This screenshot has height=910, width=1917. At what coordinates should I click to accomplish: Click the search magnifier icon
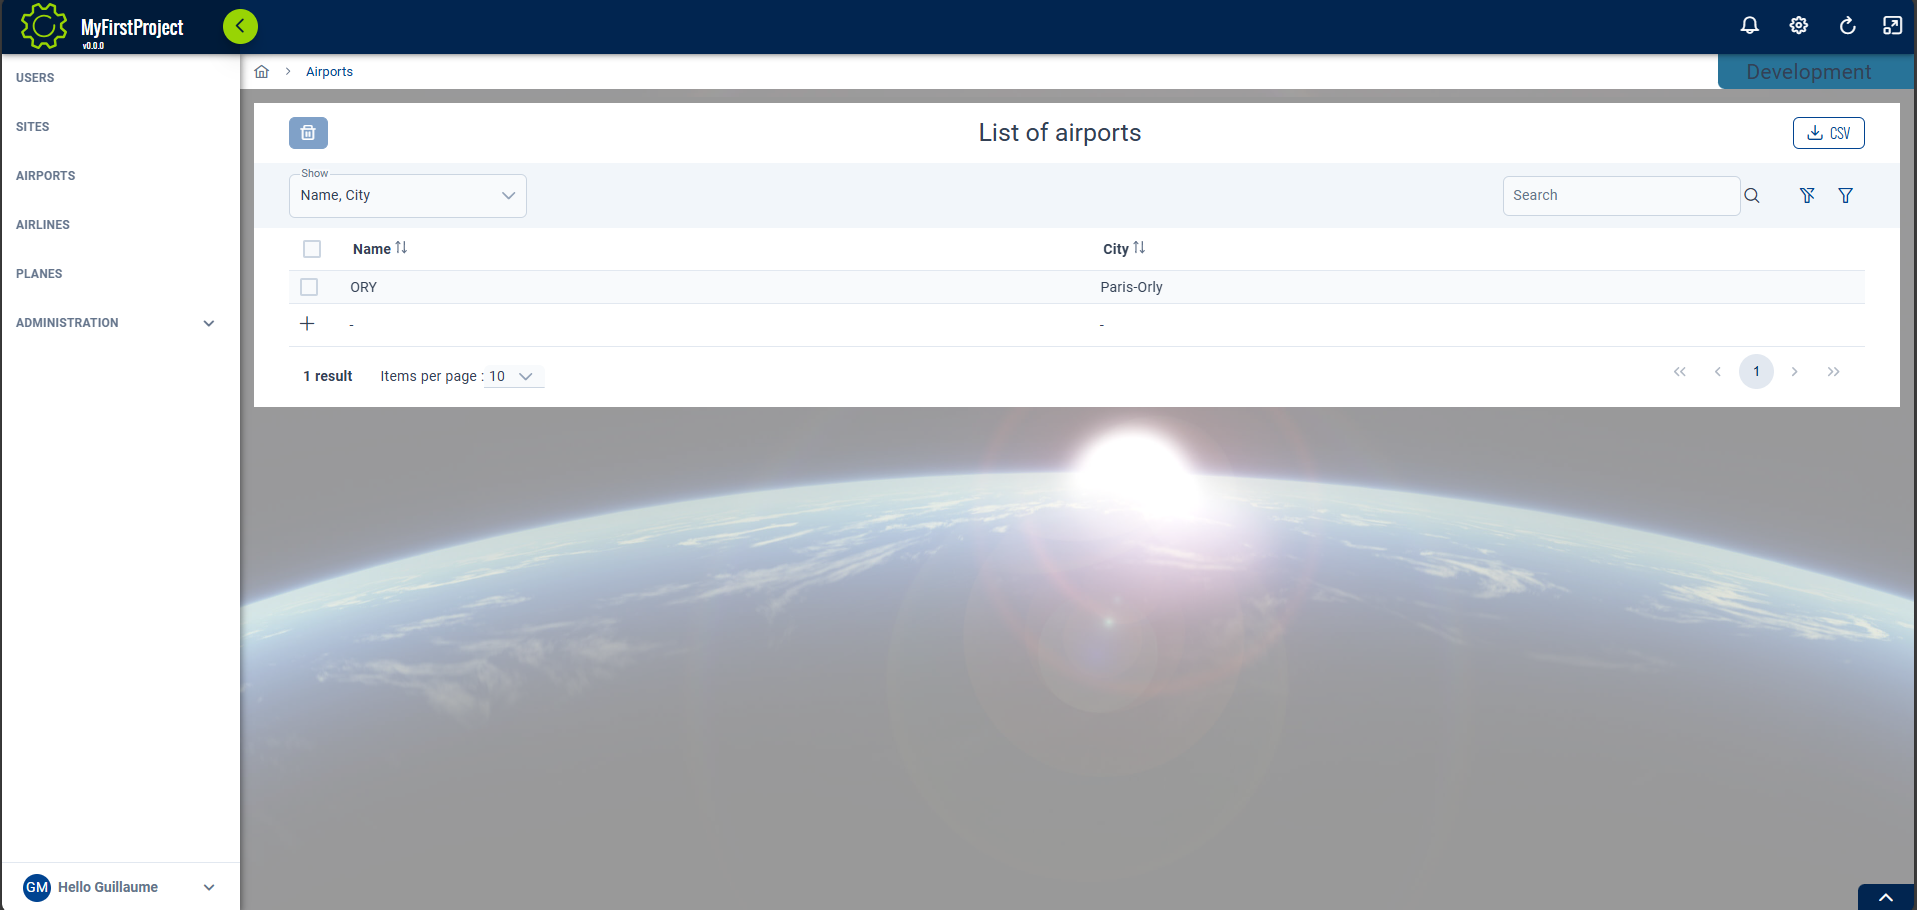pyautogui.click(x=1752, y=196)
